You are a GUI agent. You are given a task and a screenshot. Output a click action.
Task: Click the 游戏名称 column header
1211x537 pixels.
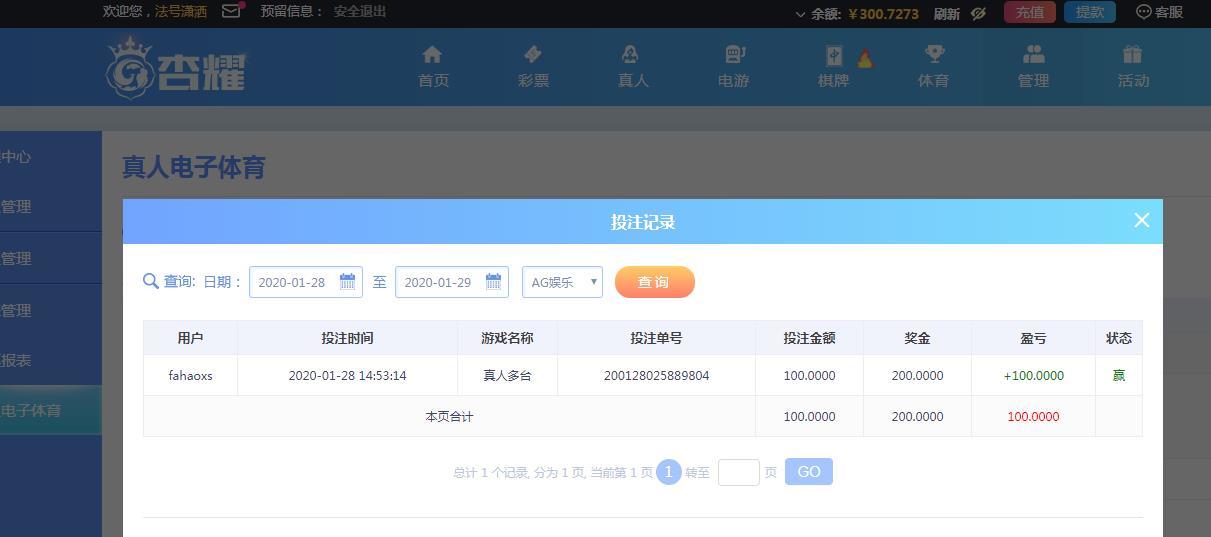click(507, 338)
